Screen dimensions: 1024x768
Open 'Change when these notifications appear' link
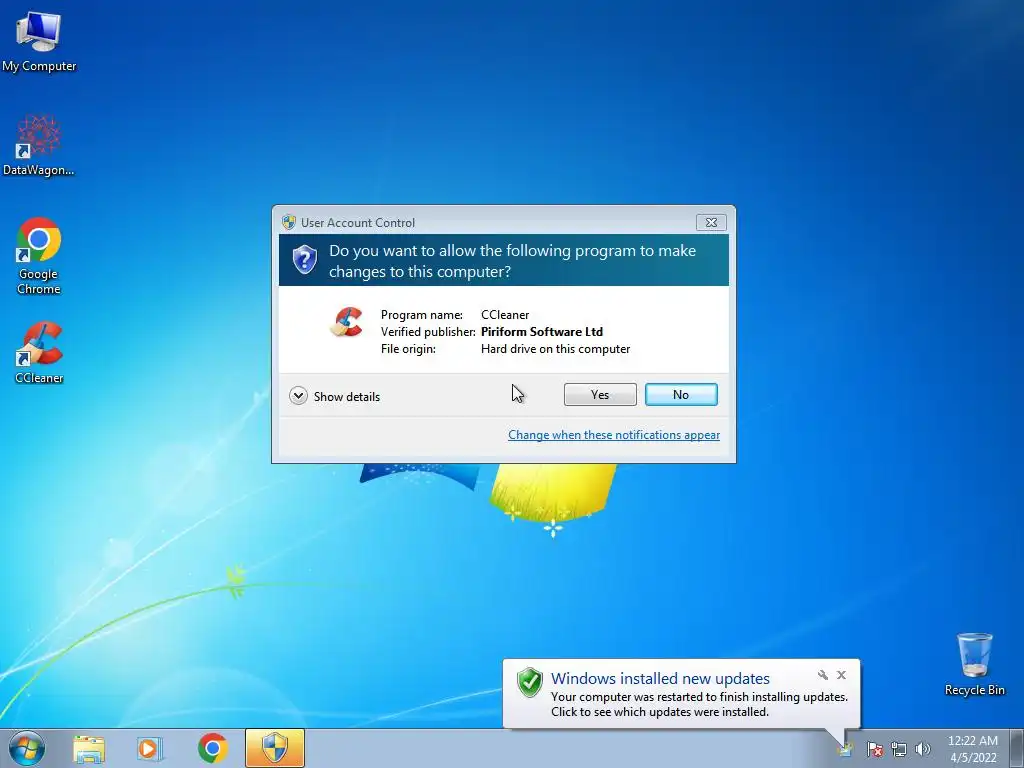click(614, 435)
